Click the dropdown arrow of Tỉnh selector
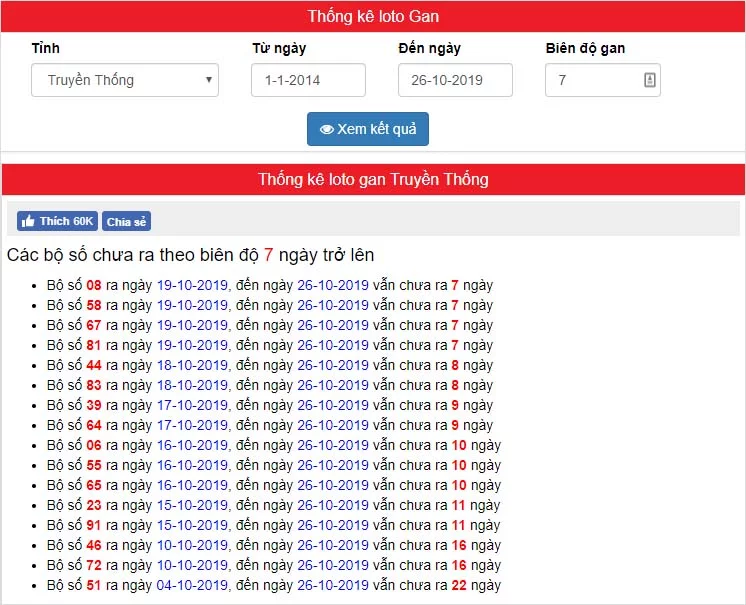Screen dimensions: 746x605 point(208,80)
